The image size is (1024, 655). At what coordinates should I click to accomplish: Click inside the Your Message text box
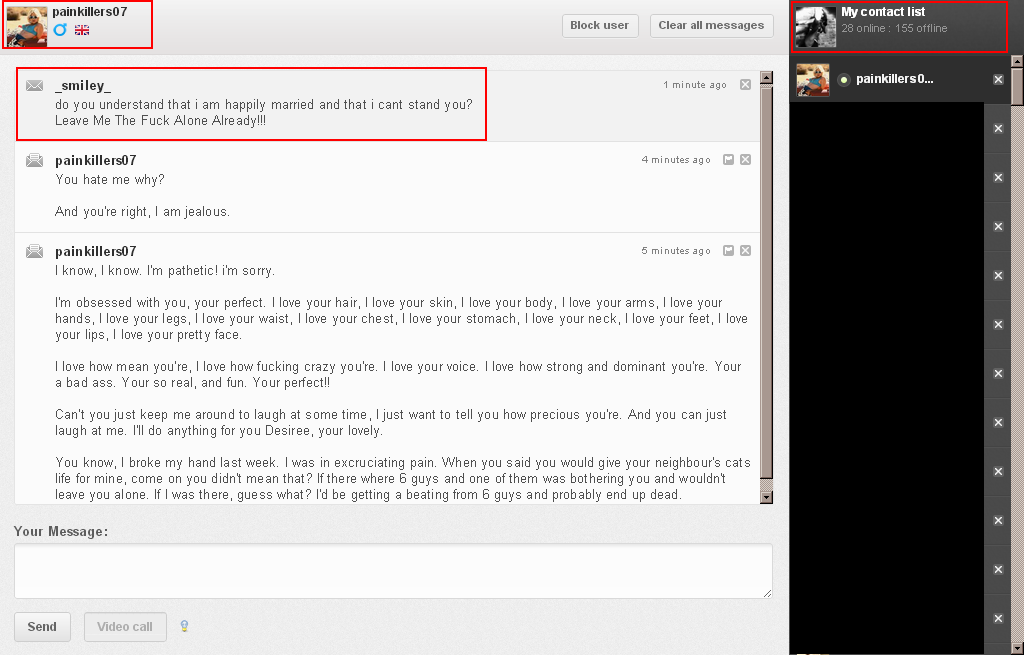393,571
